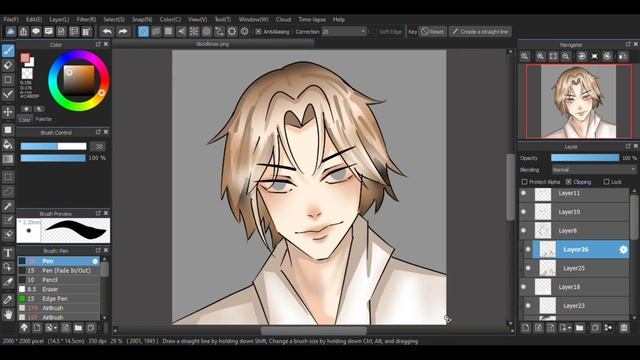Enable the circle snap icon

coord(207,31)
